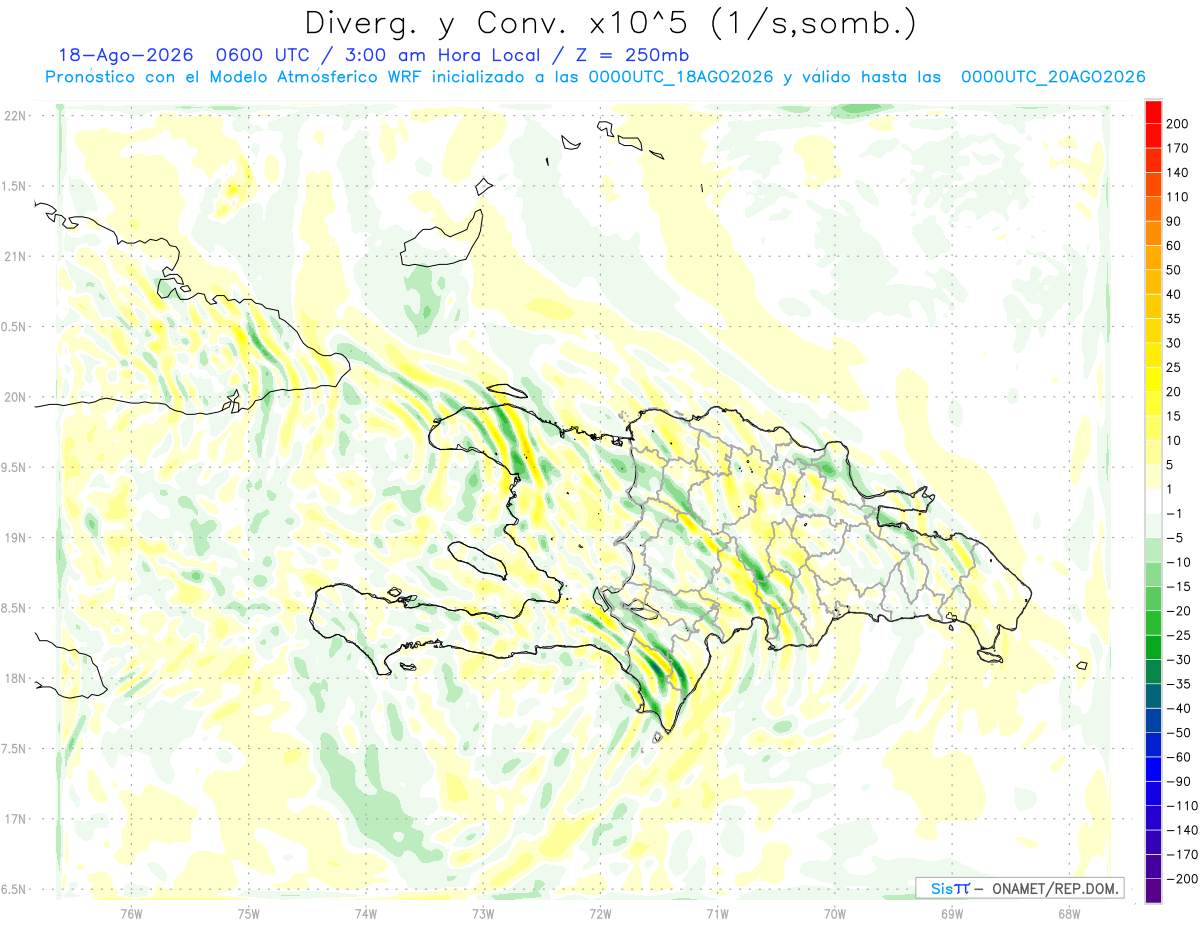1200x927 pixels.
Task: Click the 18N latitude label
Action: click(x=15, y=678)
